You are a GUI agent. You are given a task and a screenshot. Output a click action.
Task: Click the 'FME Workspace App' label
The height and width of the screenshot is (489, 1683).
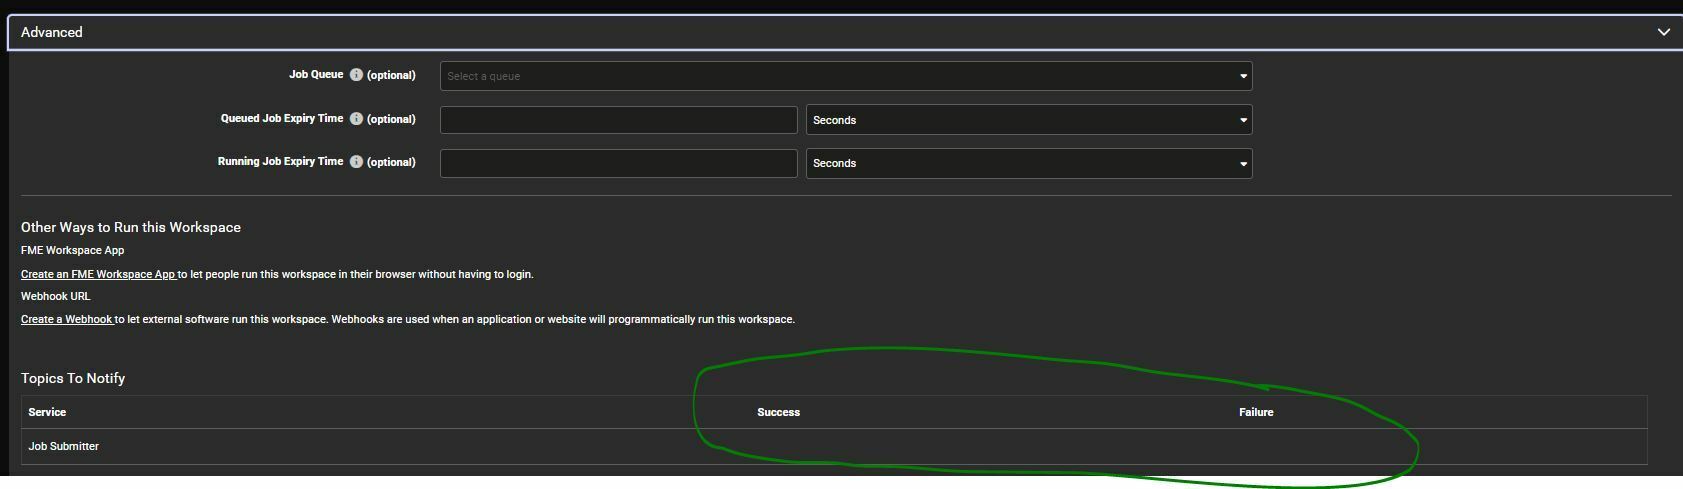coord(73,251)
